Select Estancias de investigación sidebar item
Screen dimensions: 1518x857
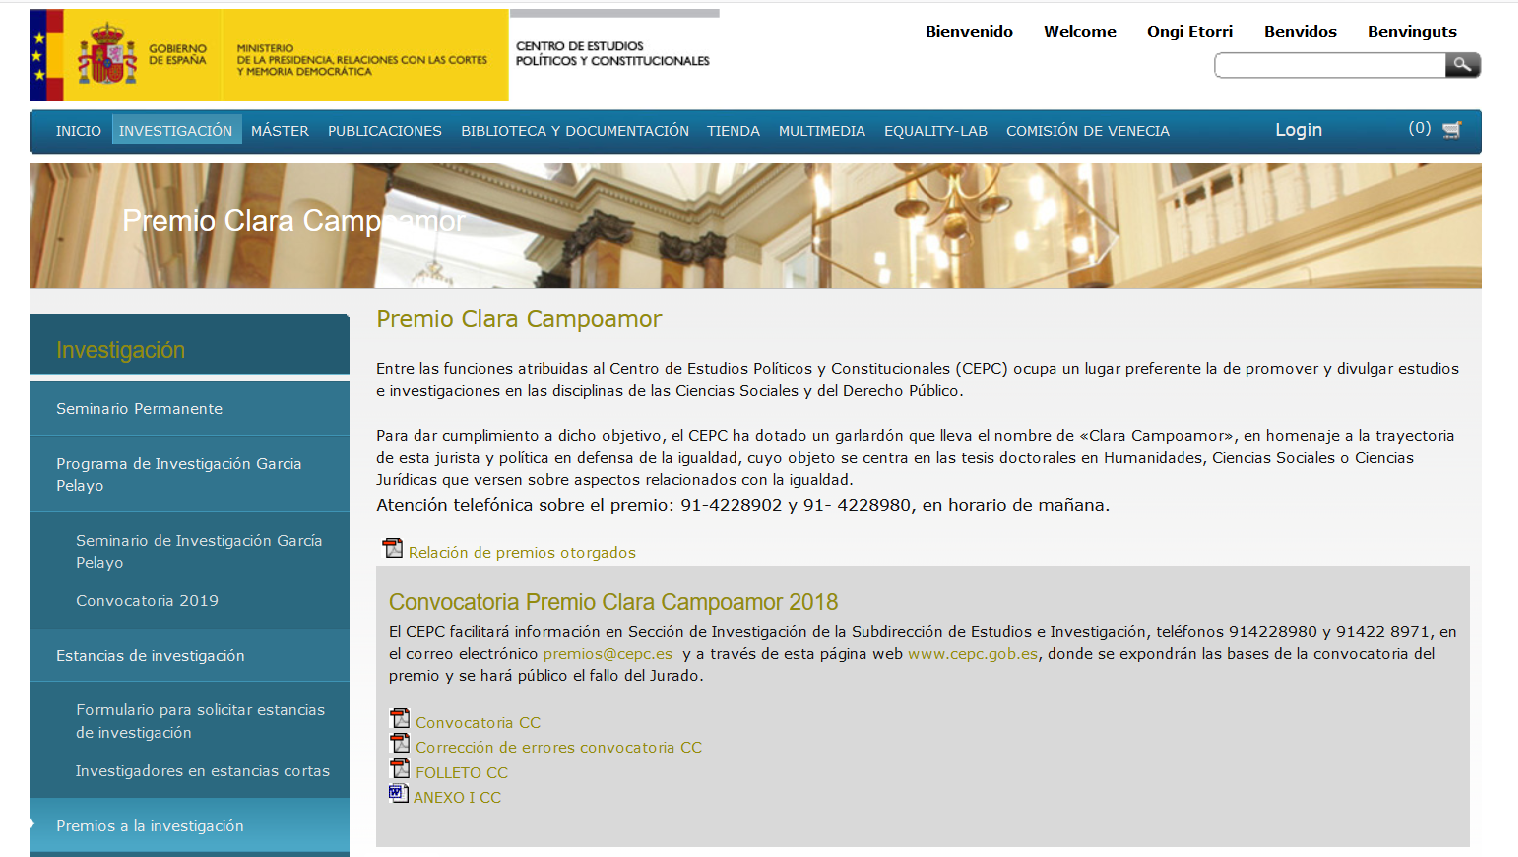coord(150,656)
